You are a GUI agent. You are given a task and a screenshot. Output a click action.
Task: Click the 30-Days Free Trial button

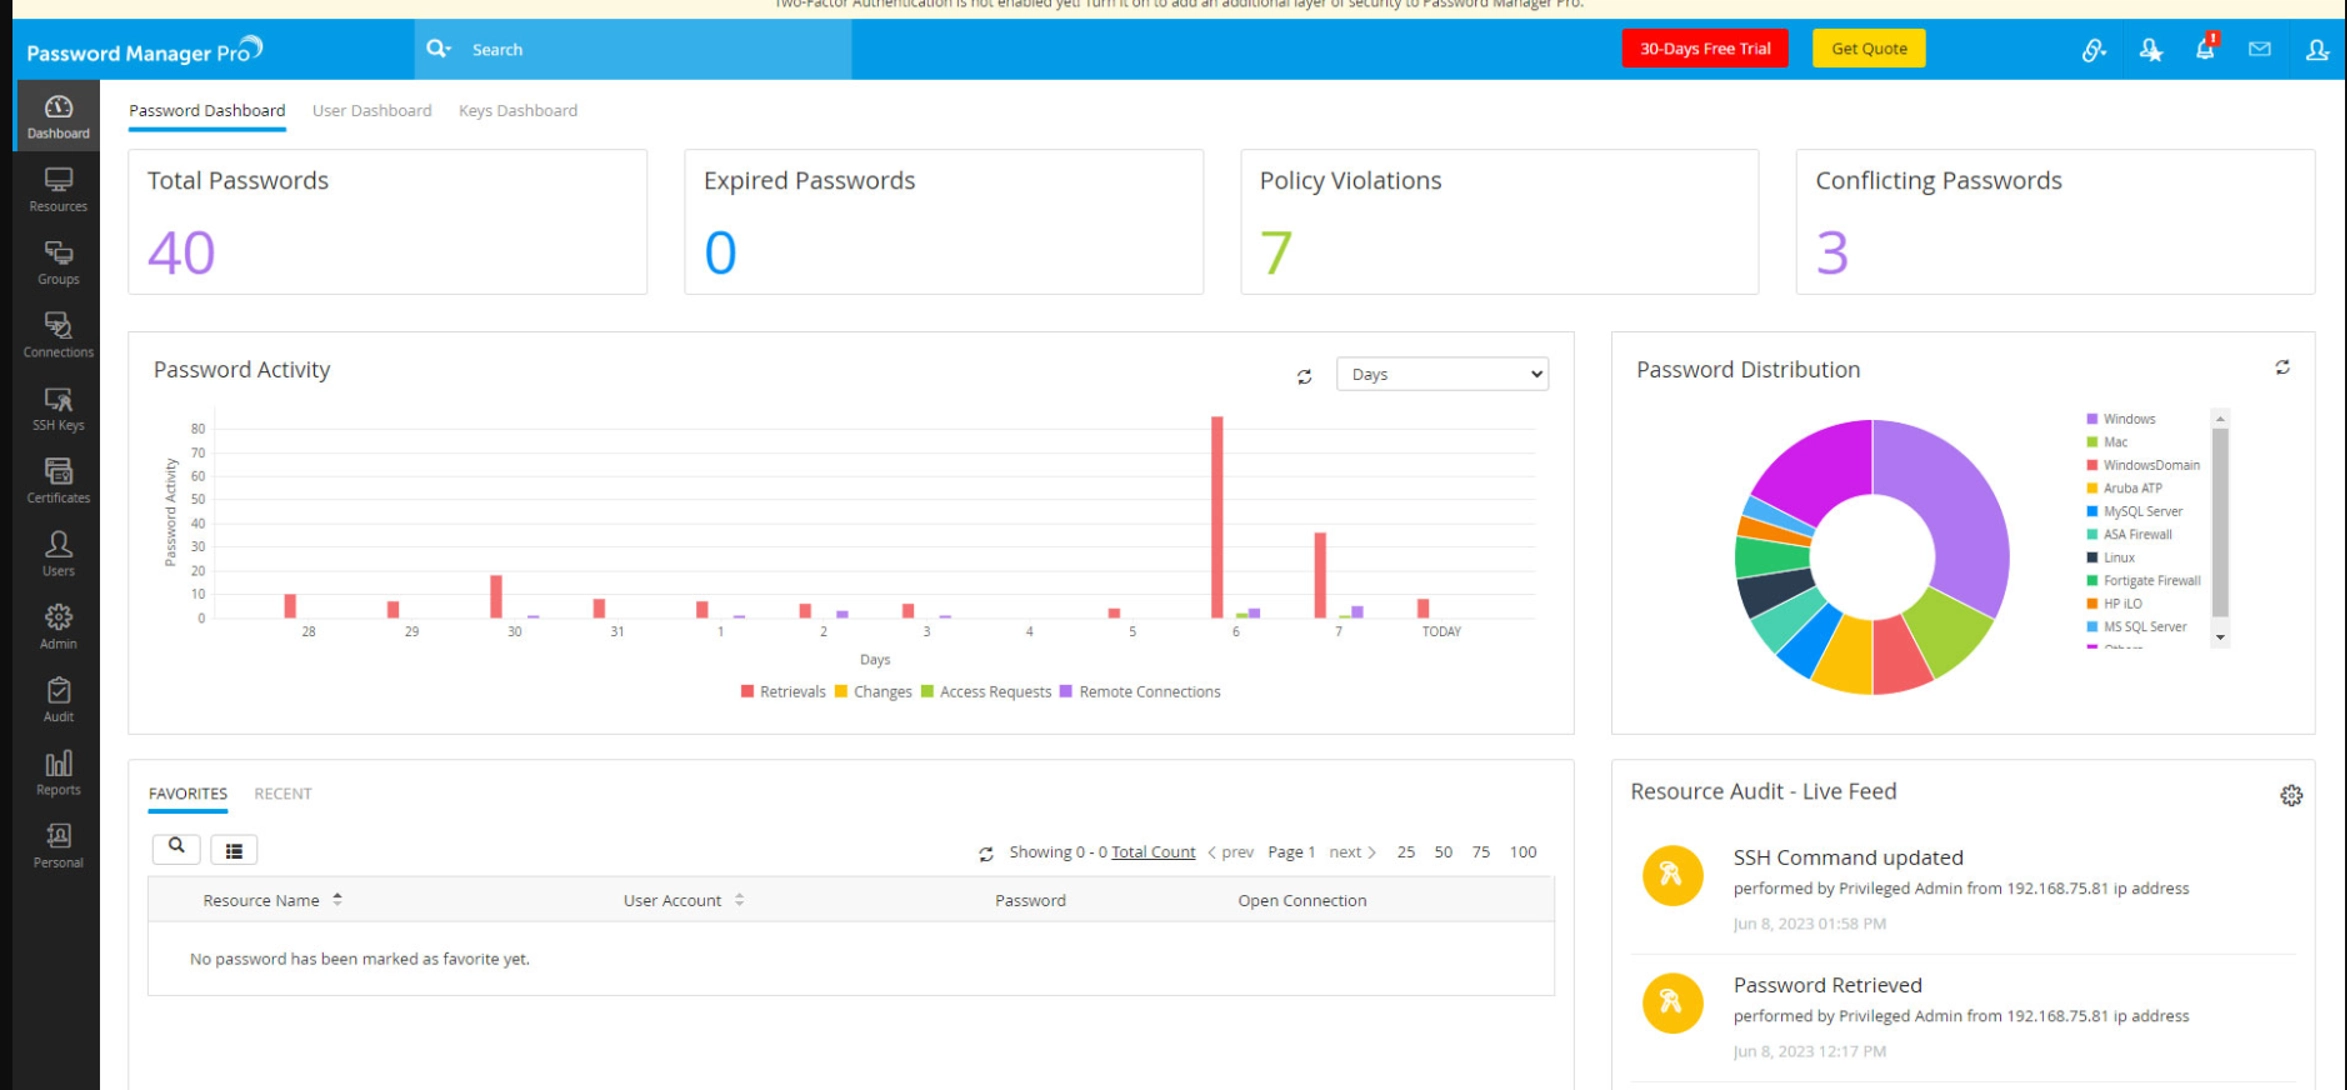tap(1705, 48)
